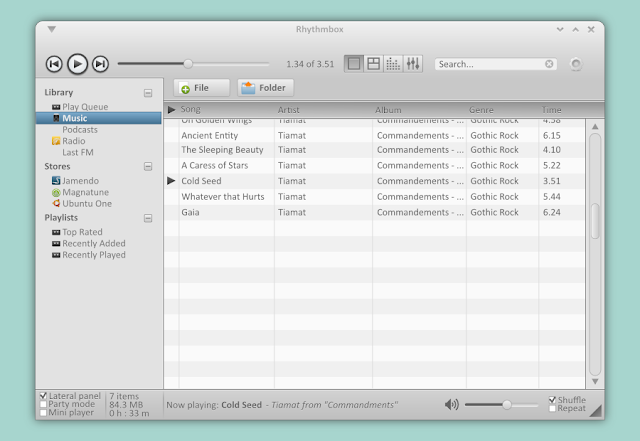Click the scrollbar down arrow
Screen dimensions: 640x441
(595, 381)
